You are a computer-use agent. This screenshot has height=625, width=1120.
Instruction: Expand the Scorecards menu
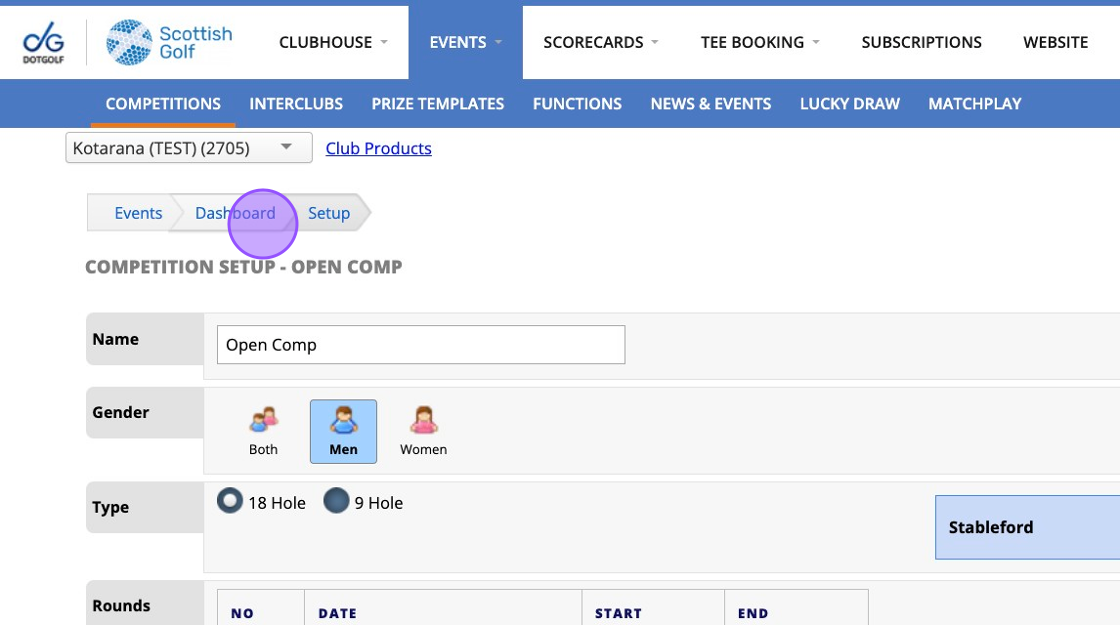(x=601, y=42)
